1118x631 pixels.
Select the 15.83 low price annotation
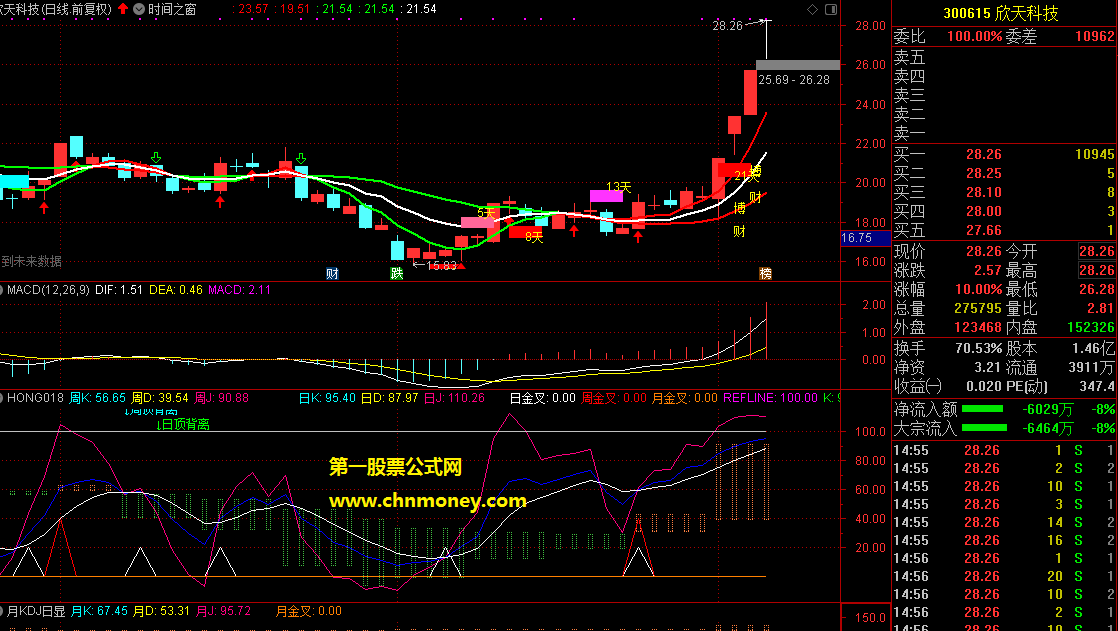point(441,265)
